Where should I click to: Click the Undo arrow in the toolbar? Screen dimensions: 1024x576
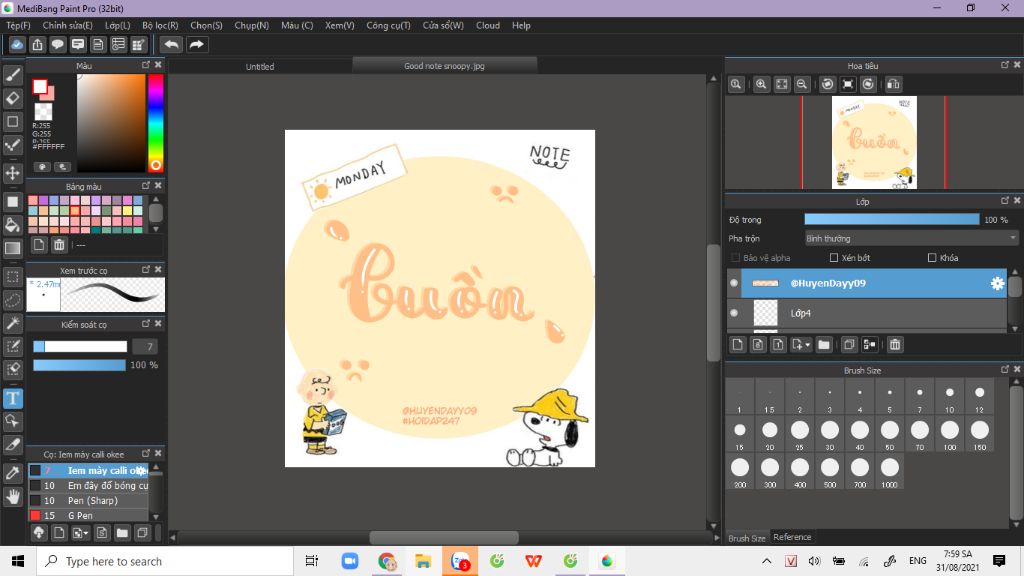pos(171,44)
